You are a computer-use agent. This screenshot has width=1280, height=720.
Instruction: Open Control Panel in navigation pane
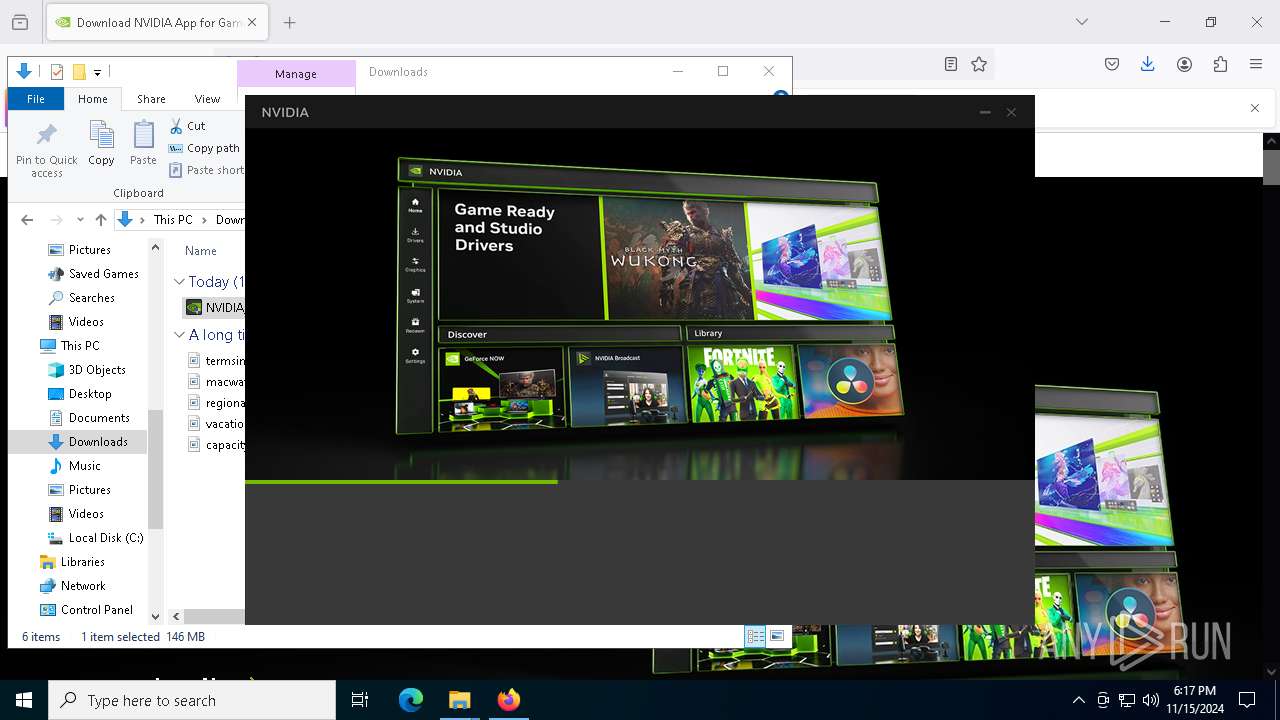[86, 610]
